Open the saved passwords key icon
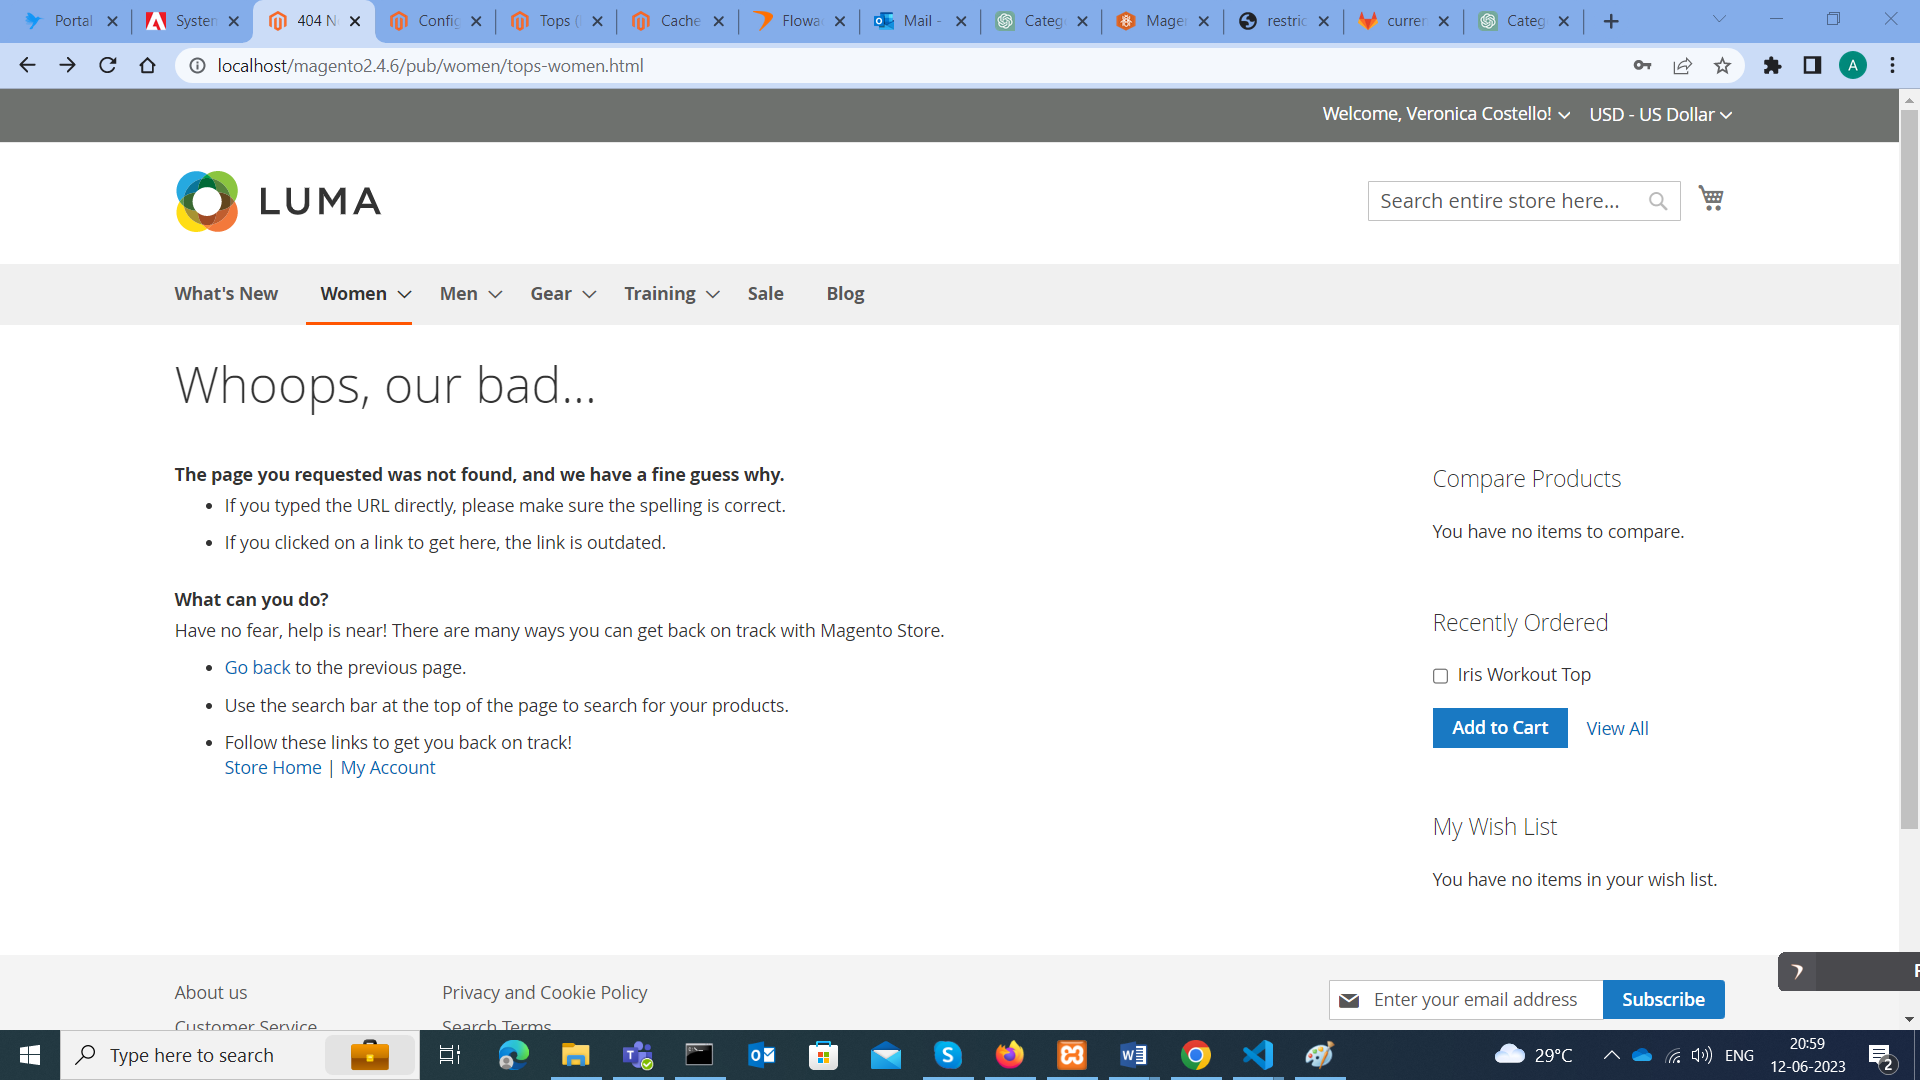This screenshot has height=1080, width=1920. click(x=1642, y=66)
